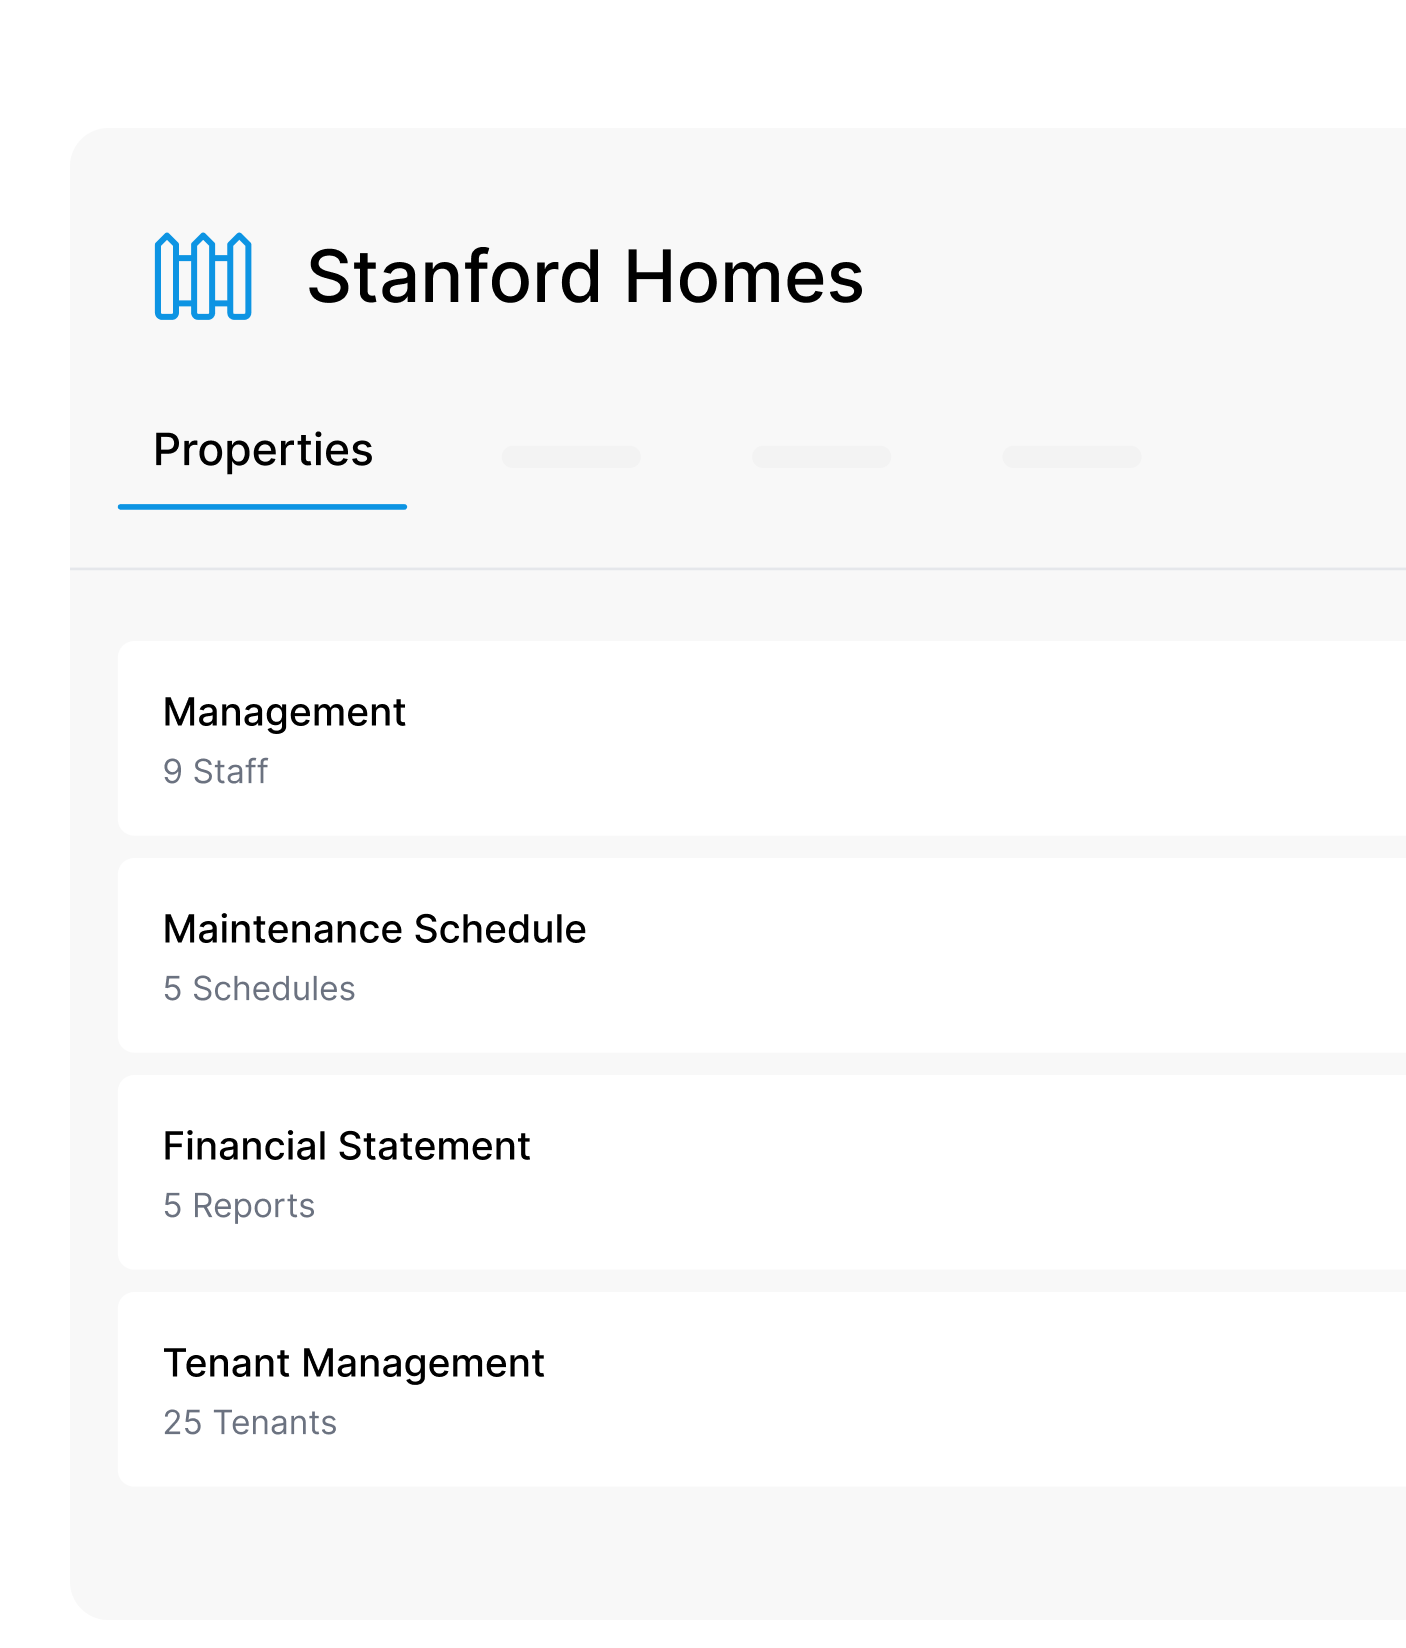Click the first placeholder tab beside Properties
The image size is (1406, 1648).
pyautogui.click(x=571, y=456)
